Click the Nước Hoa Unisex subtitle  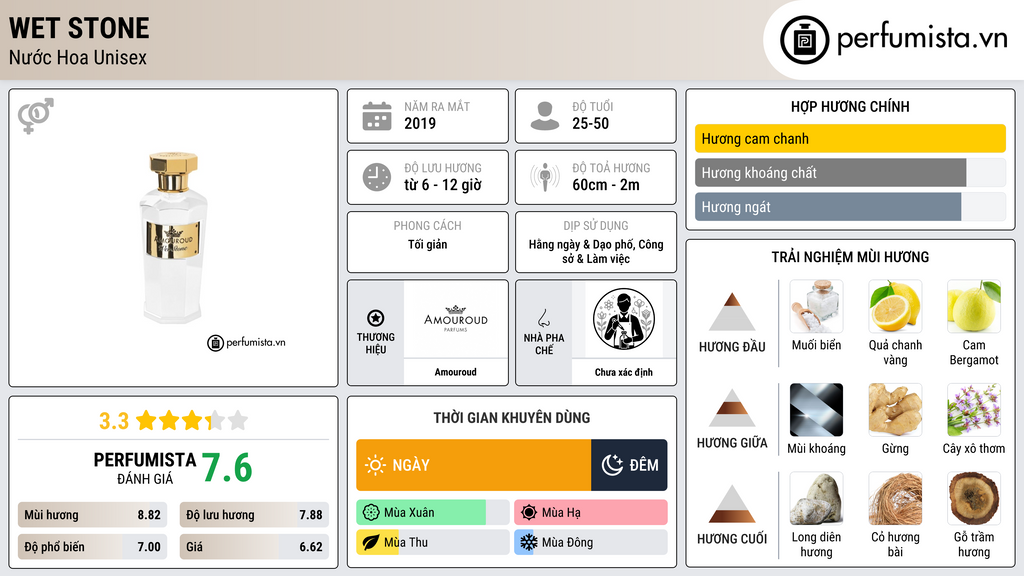pyautogui.click(x=78, y=57)
